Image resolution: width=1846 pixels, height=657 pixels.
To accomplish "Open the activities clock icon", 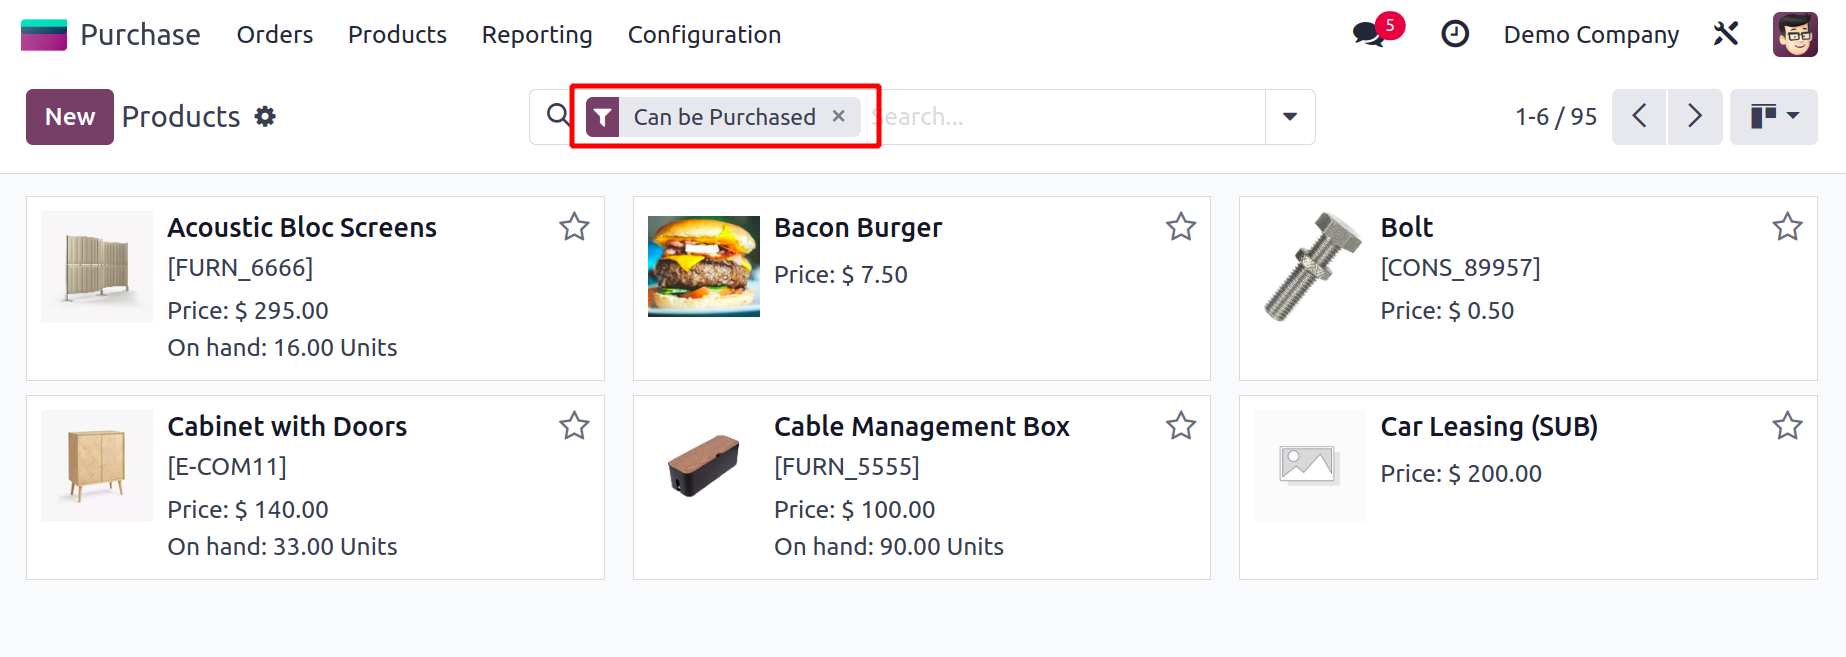I will tap(1454, 35).
